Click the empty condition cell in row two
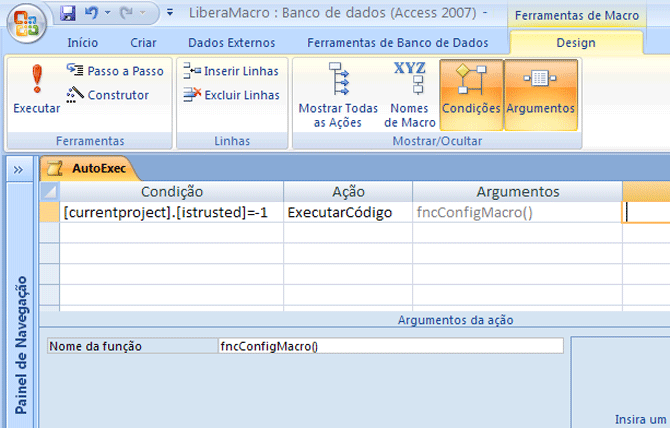This screenshot has height=428, width=670. (172, 233)
